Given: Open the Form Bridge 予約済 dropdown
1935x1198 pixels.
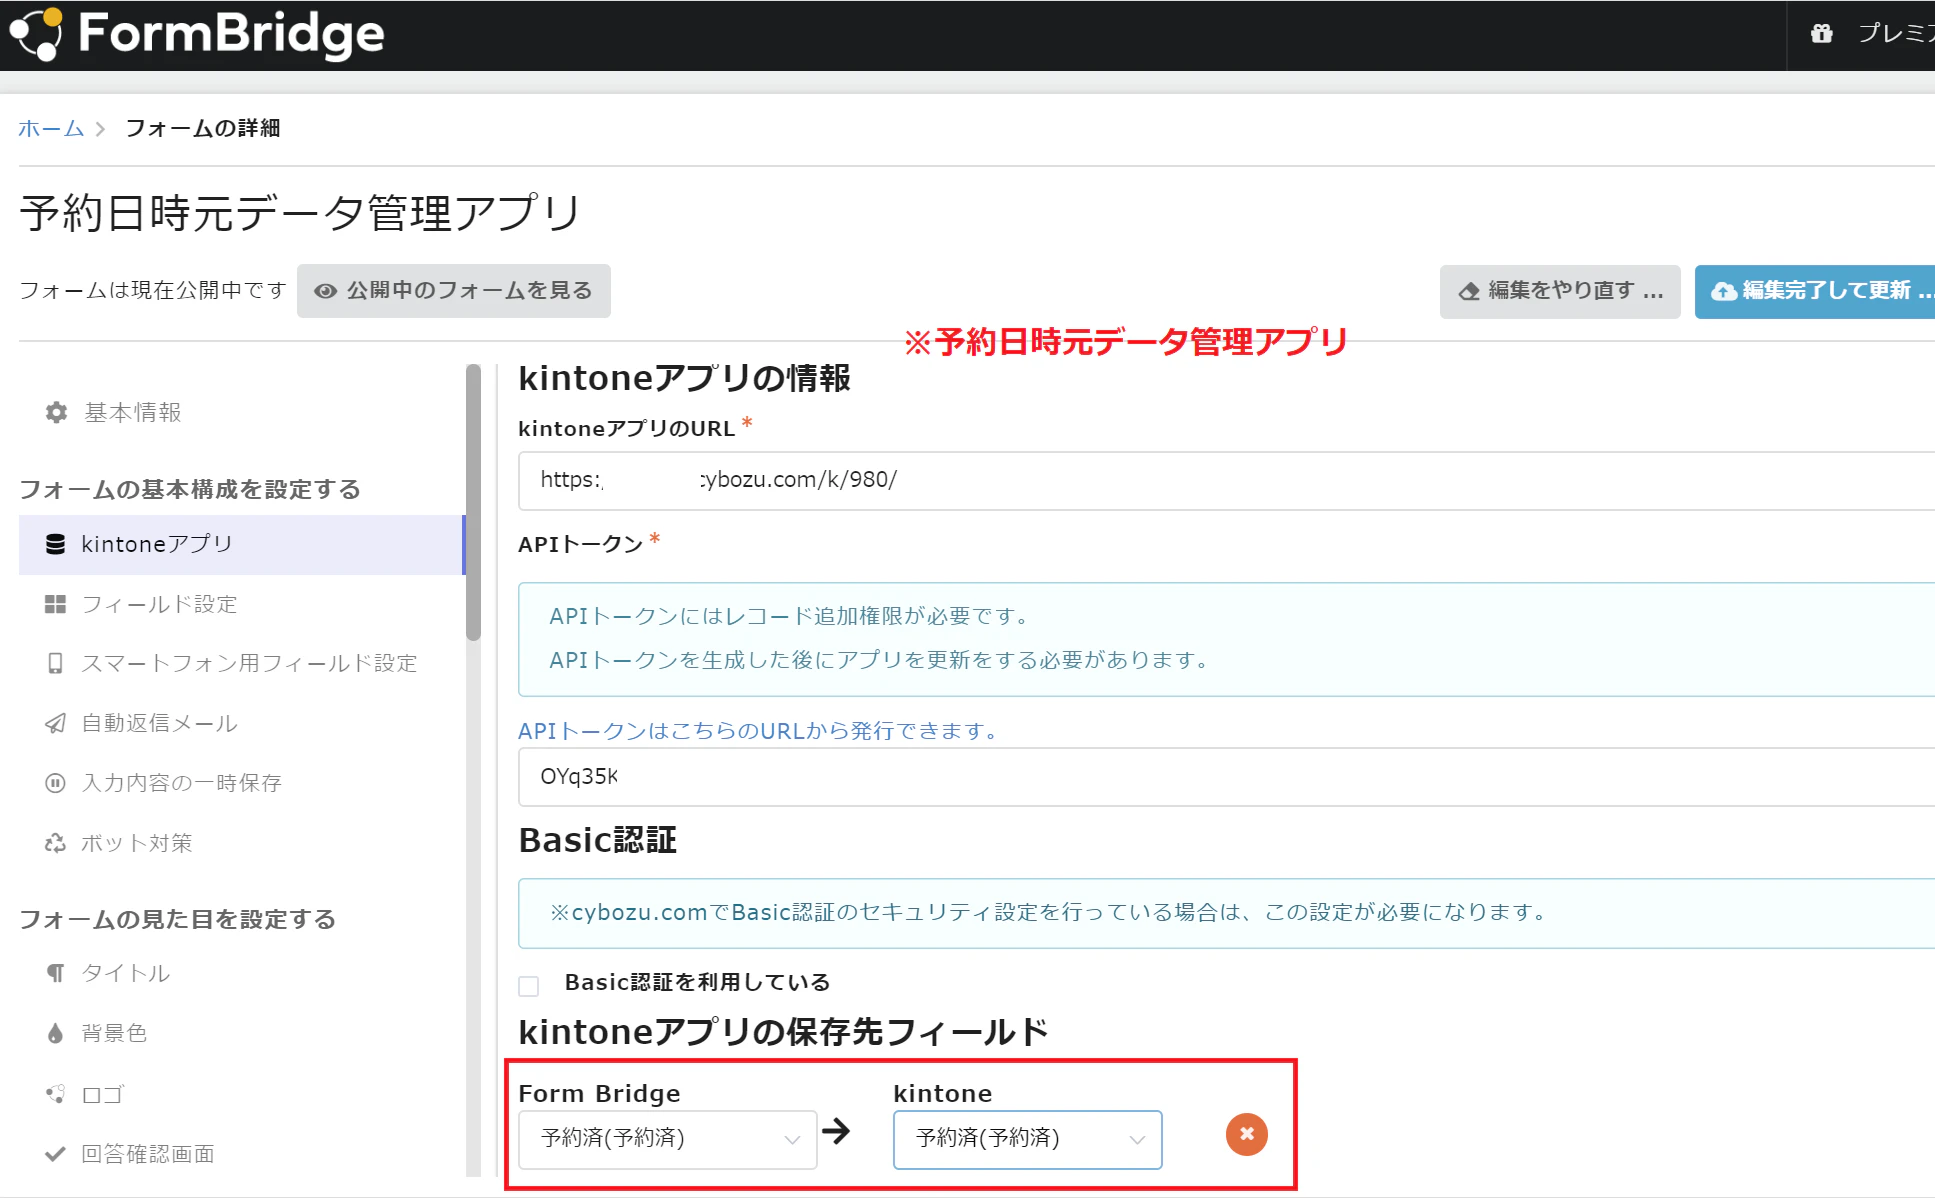Looking at the screenshot, I should [667, 1139].
